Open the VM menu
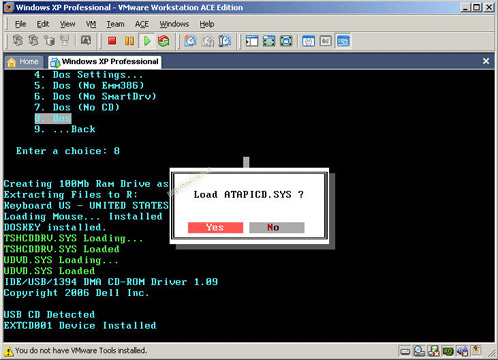Viewport: 498px width, 360px height. 91,24
